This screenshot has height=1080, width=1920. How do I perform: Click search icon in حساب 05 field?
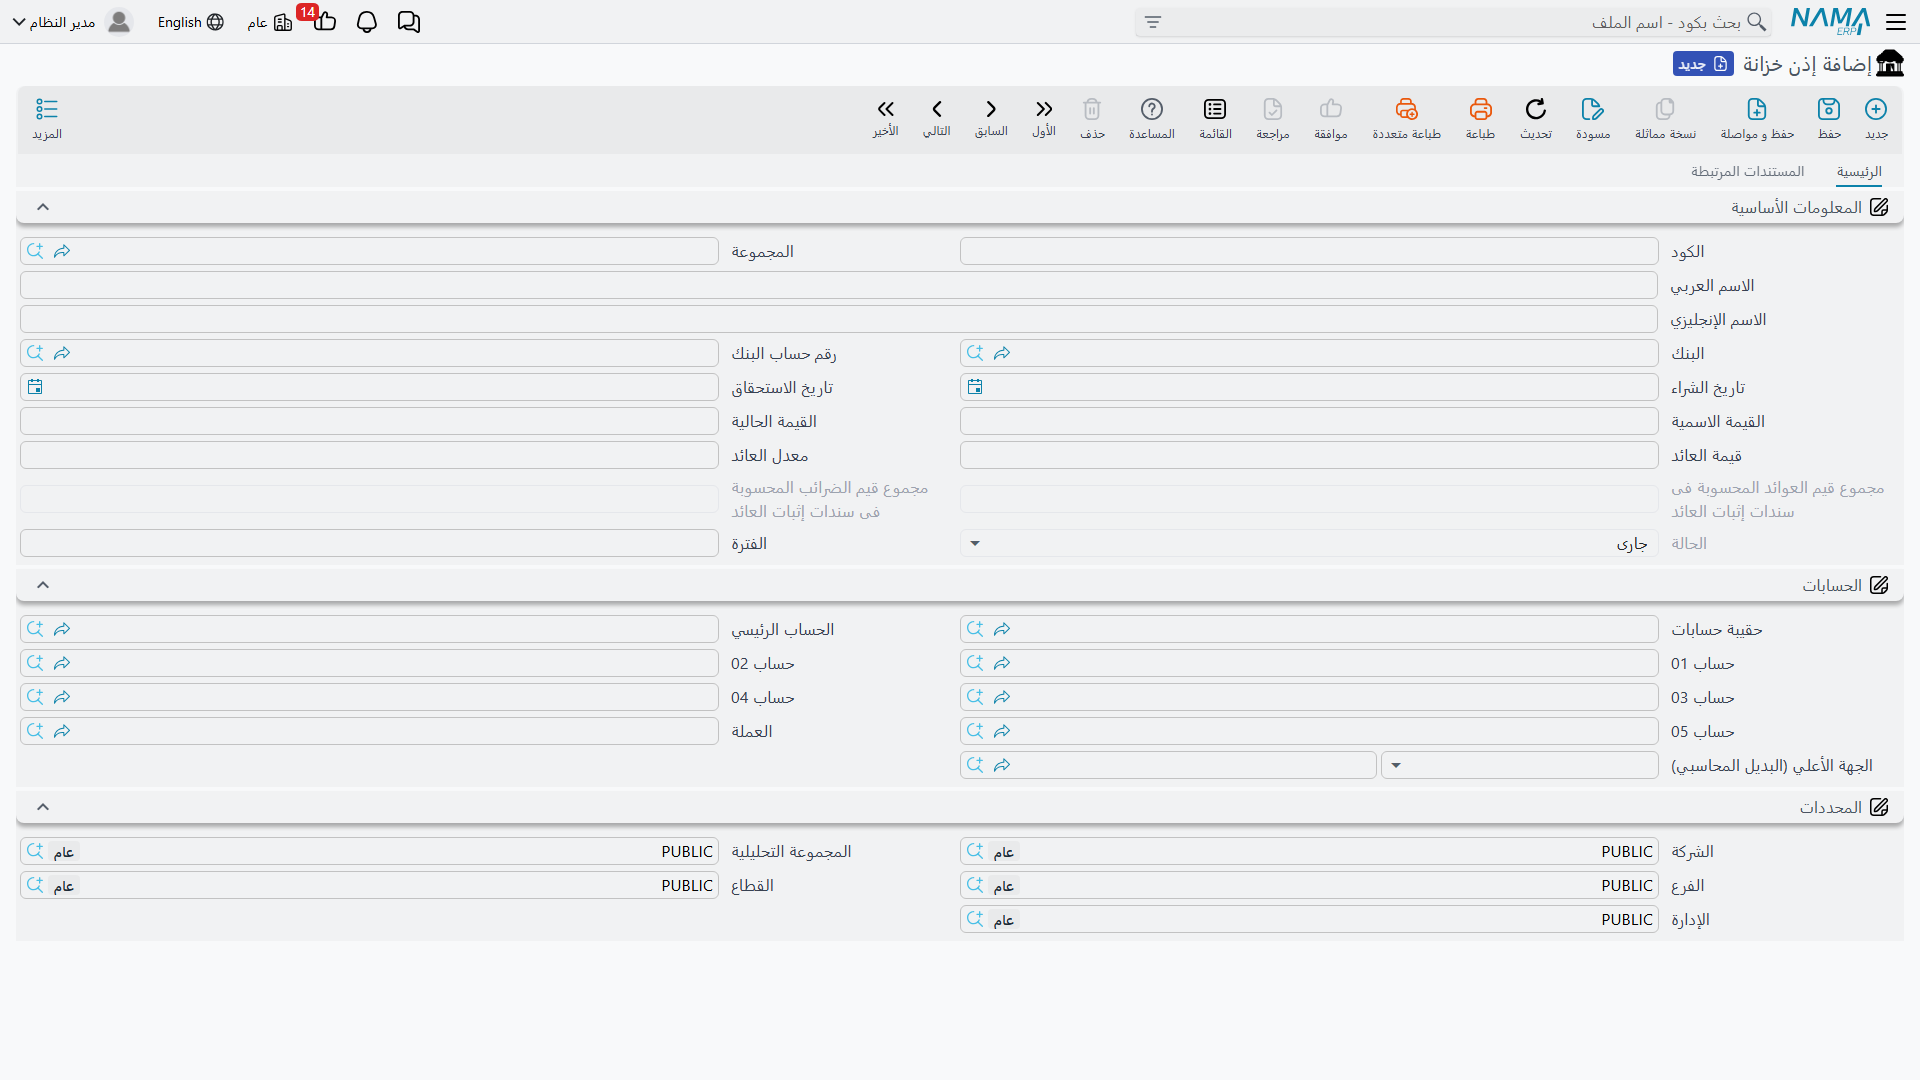click(x=975, y=731)
